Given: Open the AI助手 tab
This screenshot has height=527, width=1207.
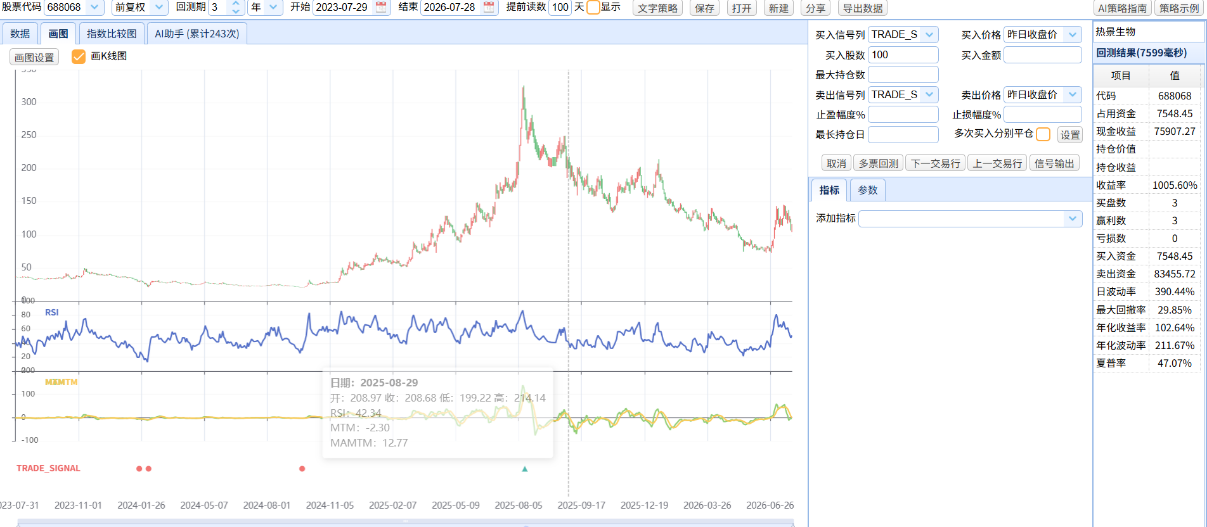Looking at the screenshot, I should [x=197, y=33].
